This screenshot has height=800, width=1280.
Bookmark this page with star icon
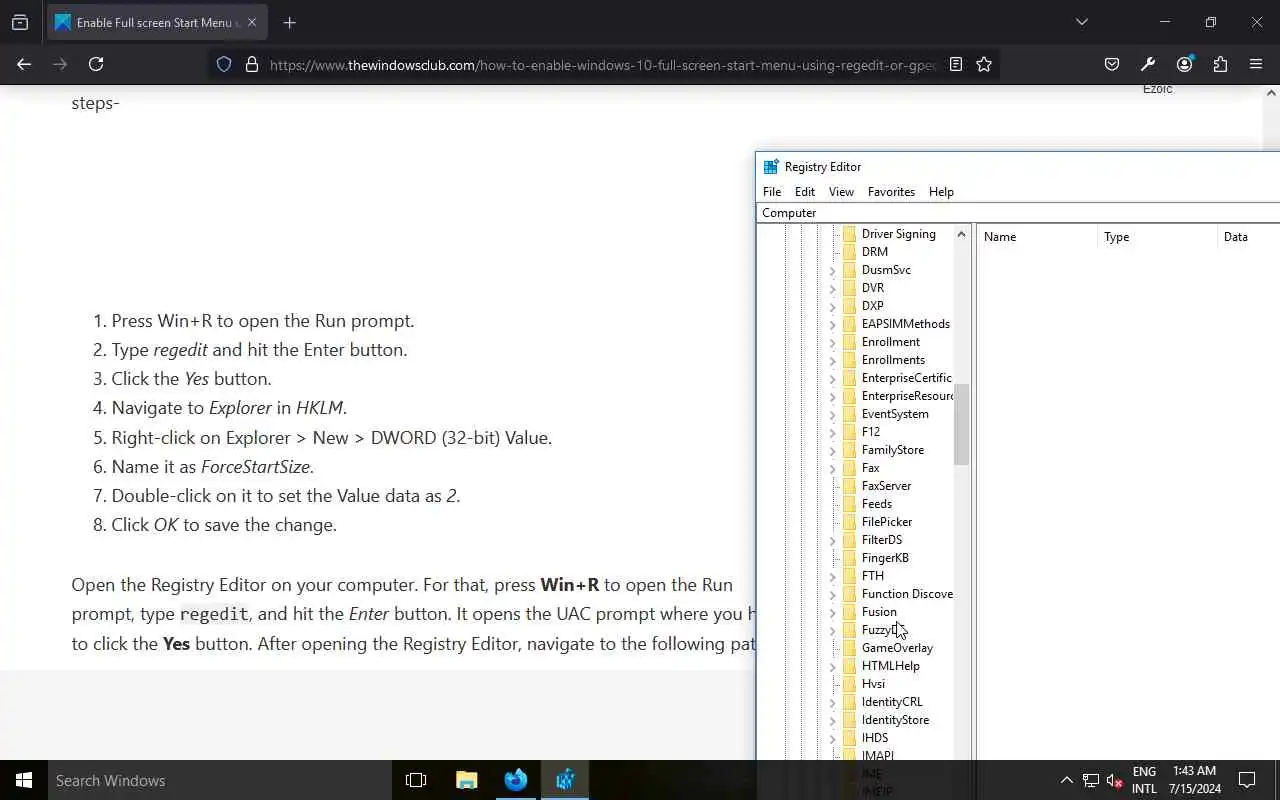984,64
